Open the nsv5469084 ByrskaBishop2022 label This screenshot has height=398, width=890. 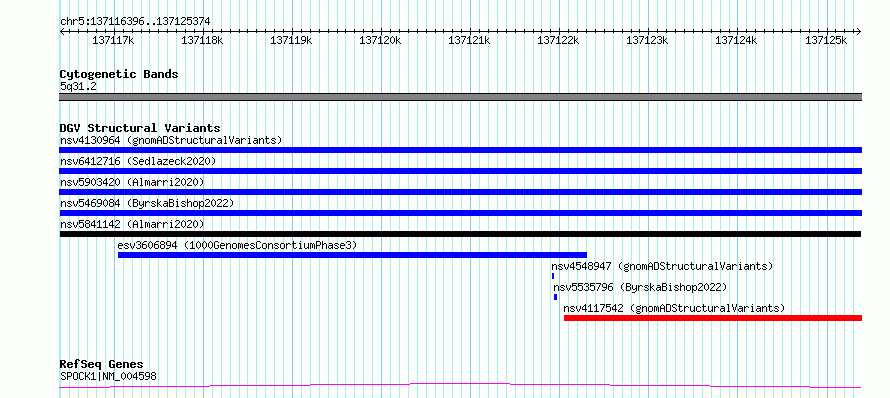tap(146, 203)
